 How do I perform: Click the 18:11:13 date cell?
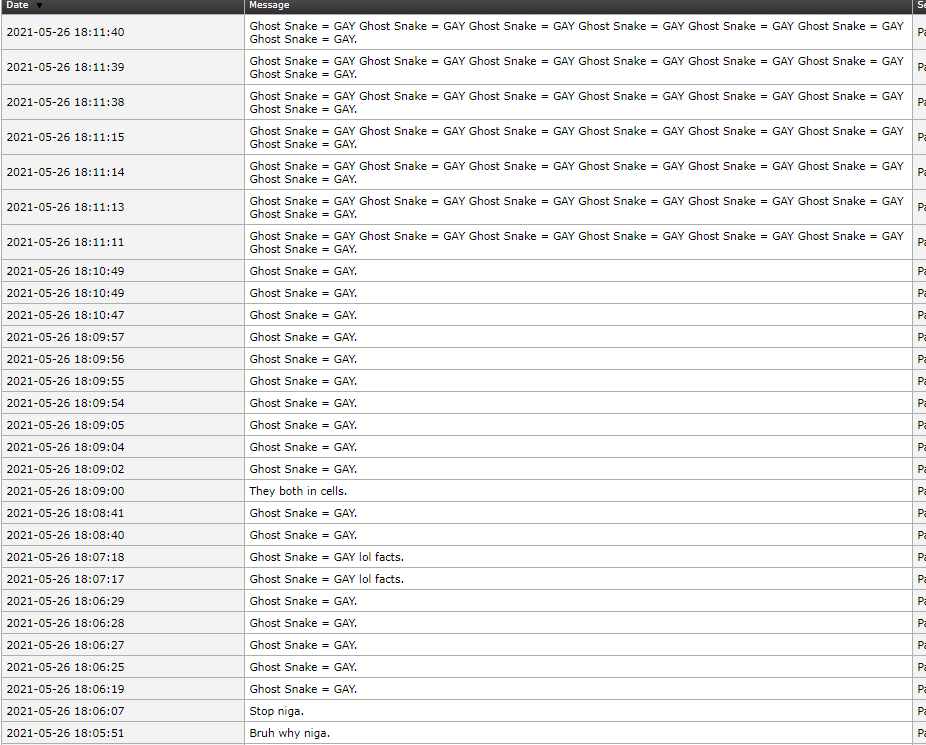pyautogui.click(x=66, y=207)
